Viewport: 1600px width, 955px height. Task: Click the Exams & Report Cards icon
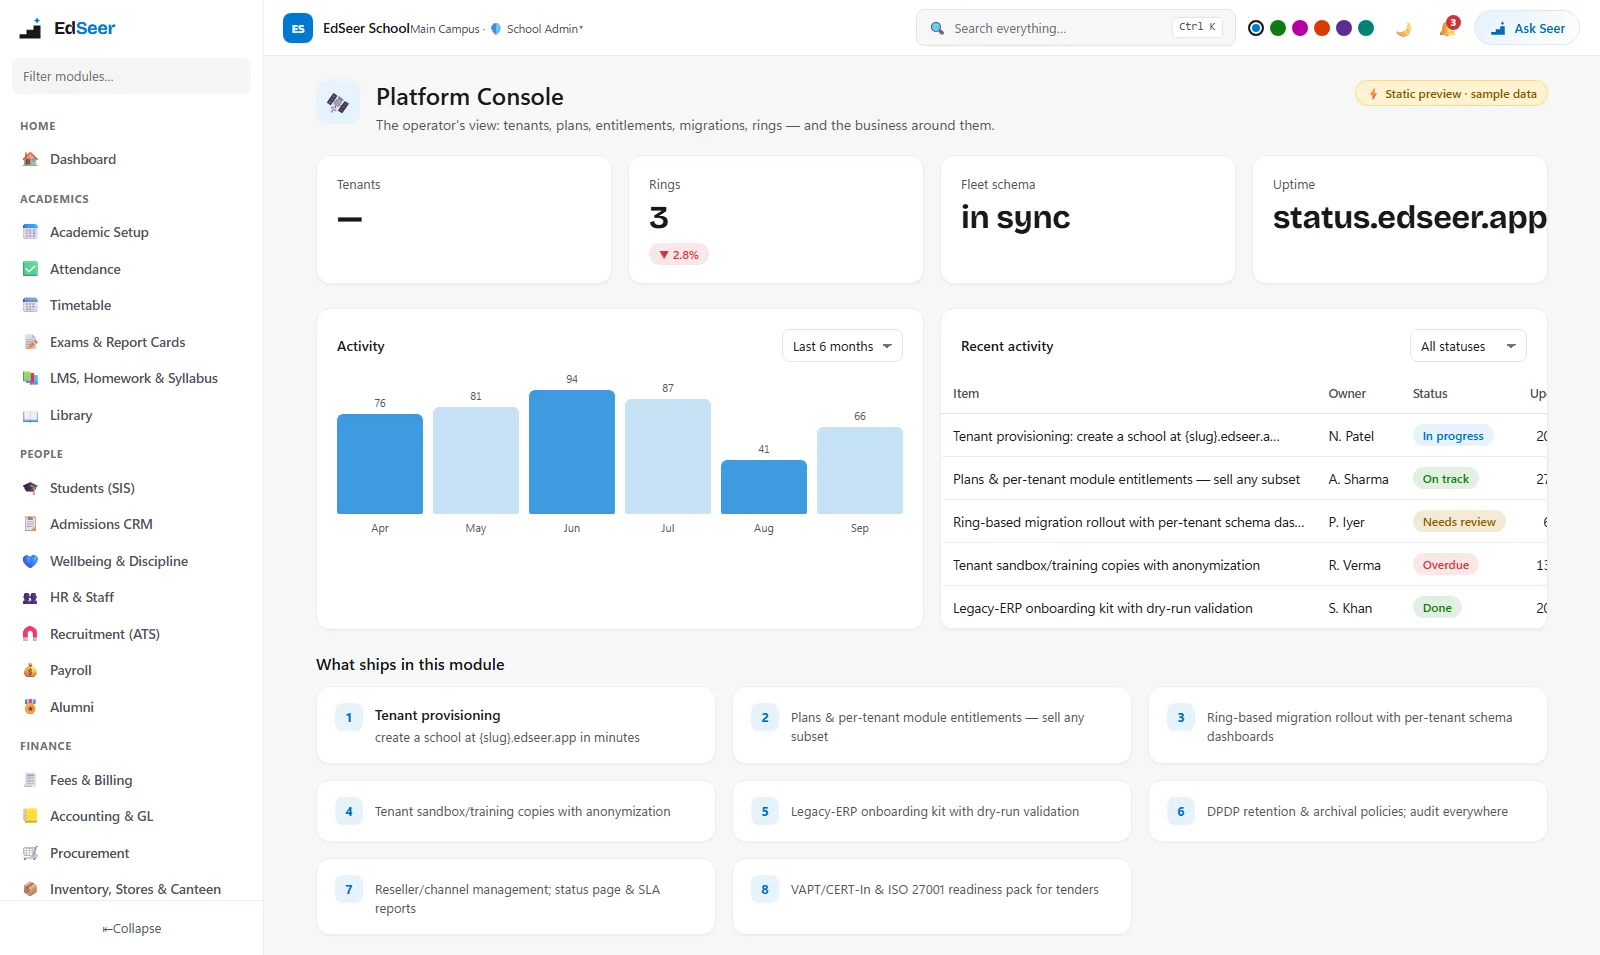[30, 342]
